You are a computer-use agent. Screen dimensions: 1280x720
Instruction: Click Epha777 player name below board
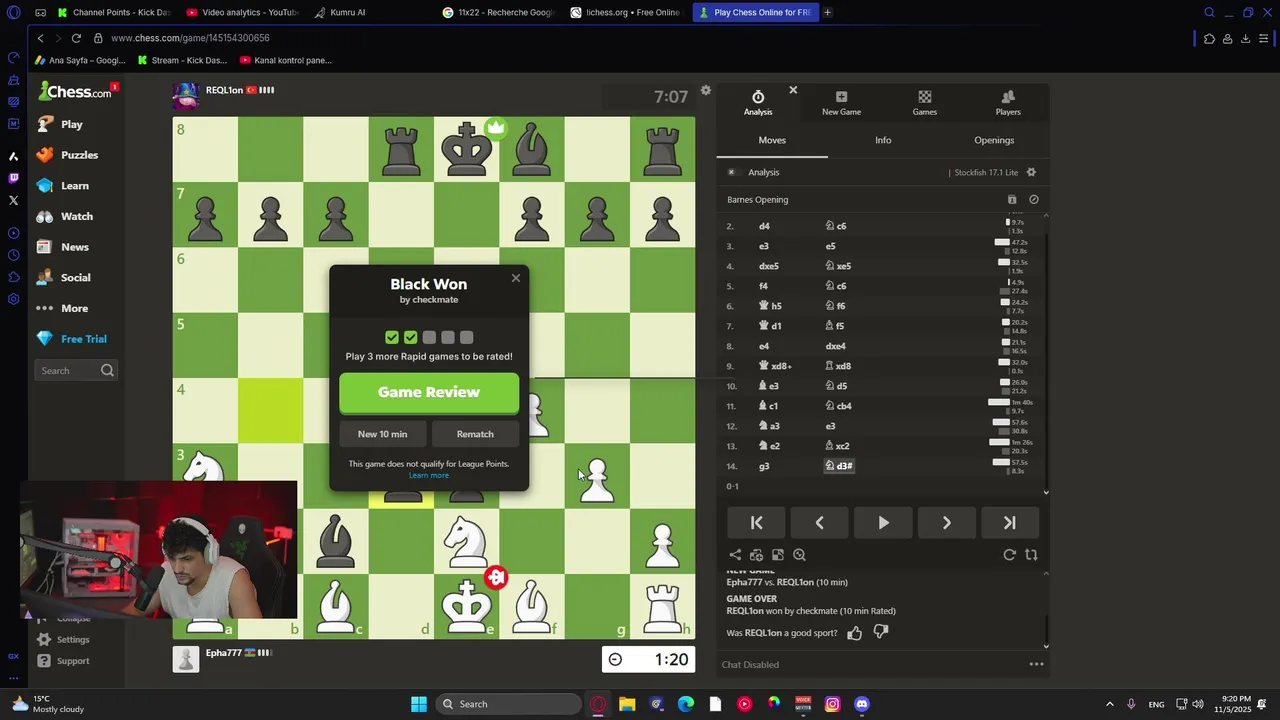click(x=224, y=653)
